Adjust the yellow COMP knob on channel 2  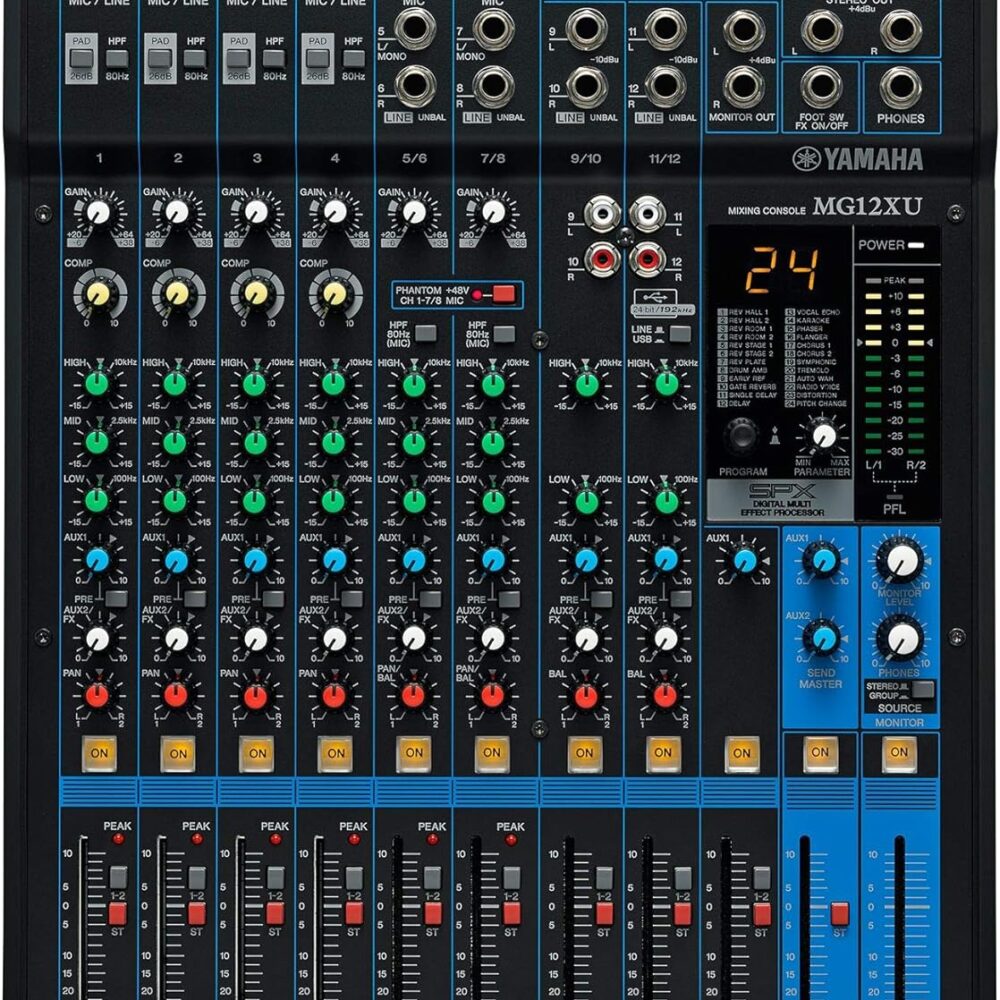pos(178,293)
